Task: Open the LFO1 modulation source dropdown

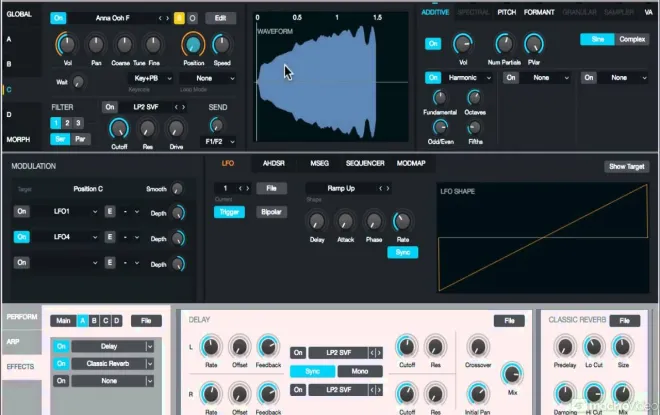Action: 66,211
